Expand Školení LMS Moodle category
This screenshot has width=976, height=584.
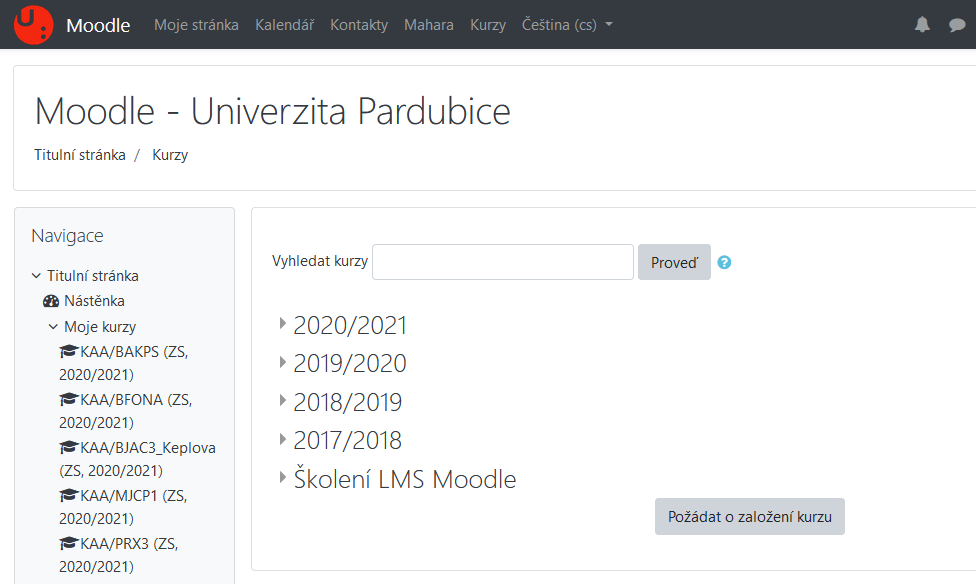(x=283, y=478)
